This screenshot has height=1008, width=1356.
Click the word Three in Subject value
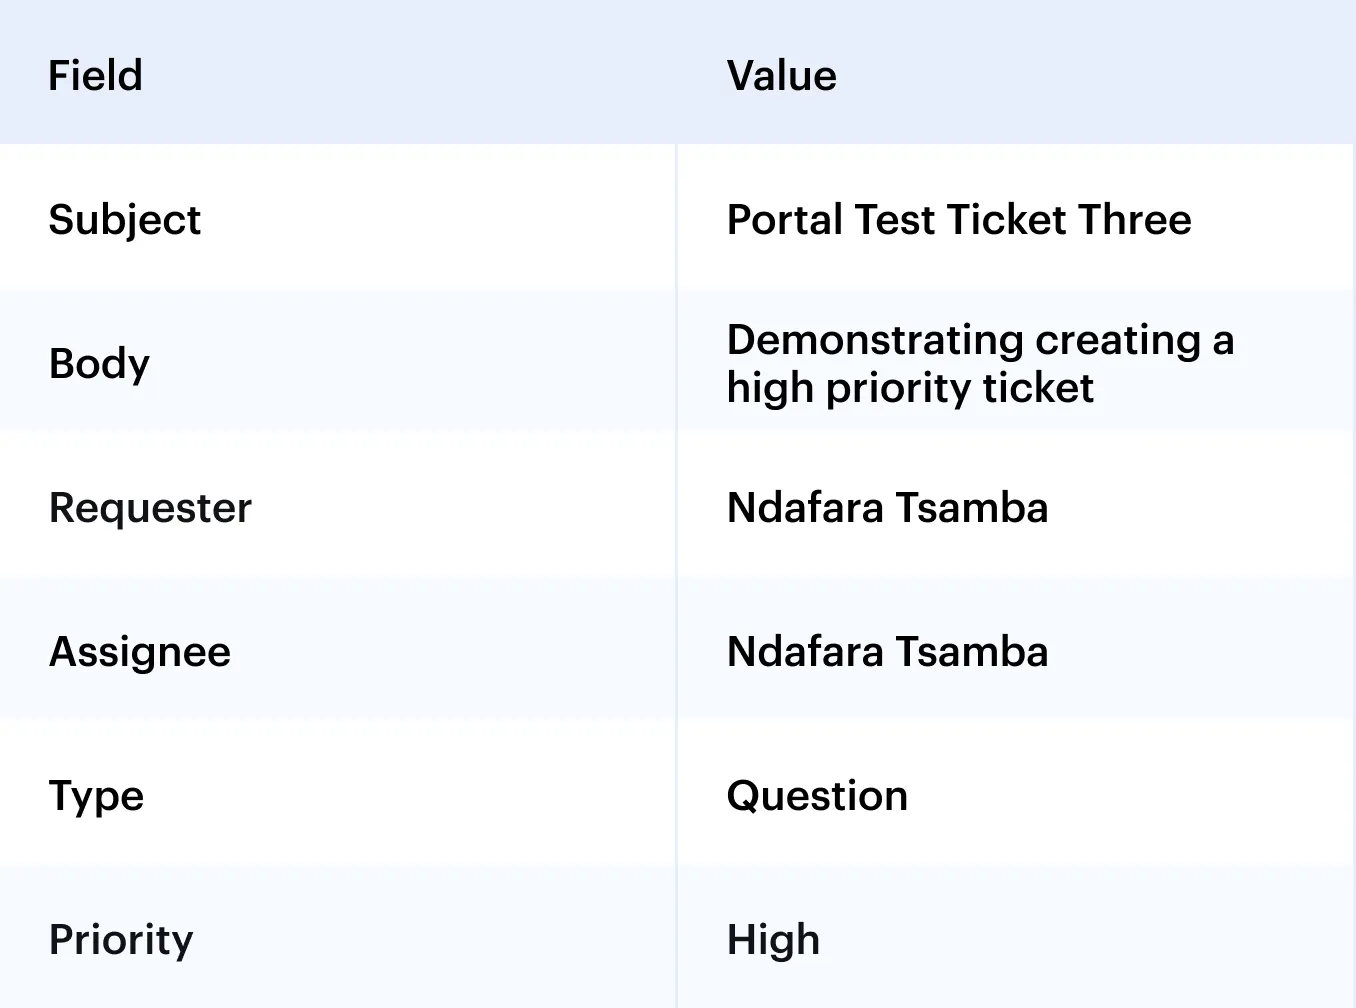pos(1134,220)
